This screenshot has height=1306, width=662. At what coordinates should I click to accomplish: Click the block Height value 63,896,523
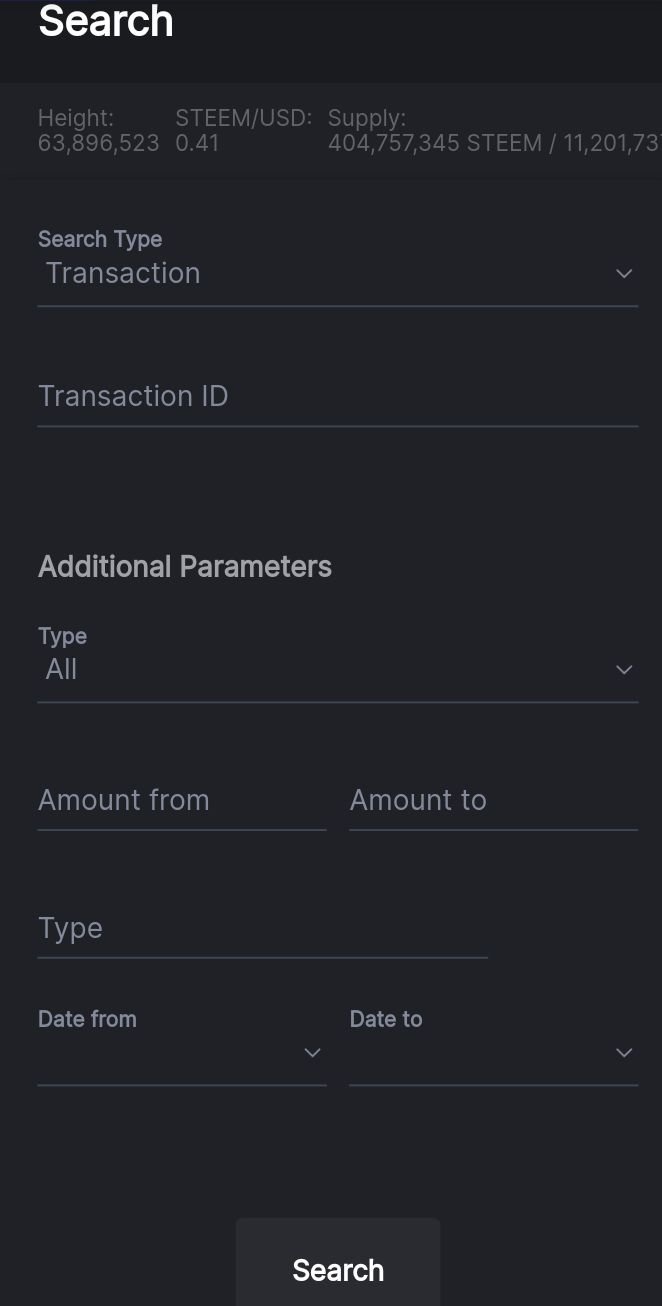pos(98,143)
